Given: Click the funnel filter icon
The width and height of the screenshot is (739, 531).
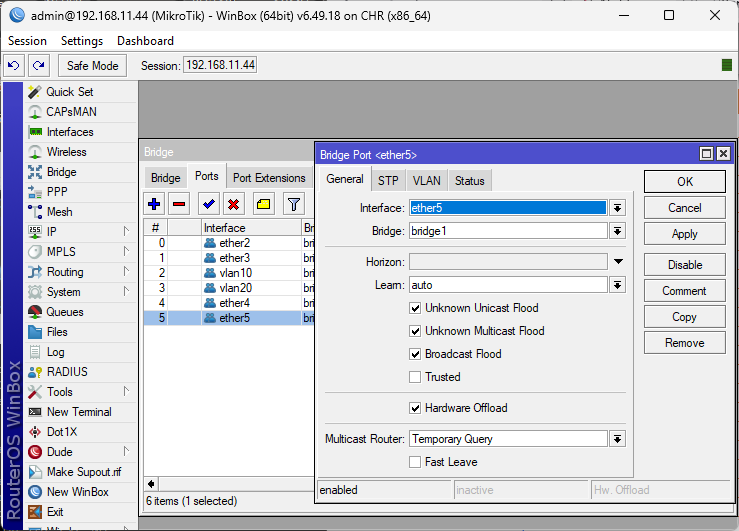Looking at the screenshot, I should click(293, 204).
